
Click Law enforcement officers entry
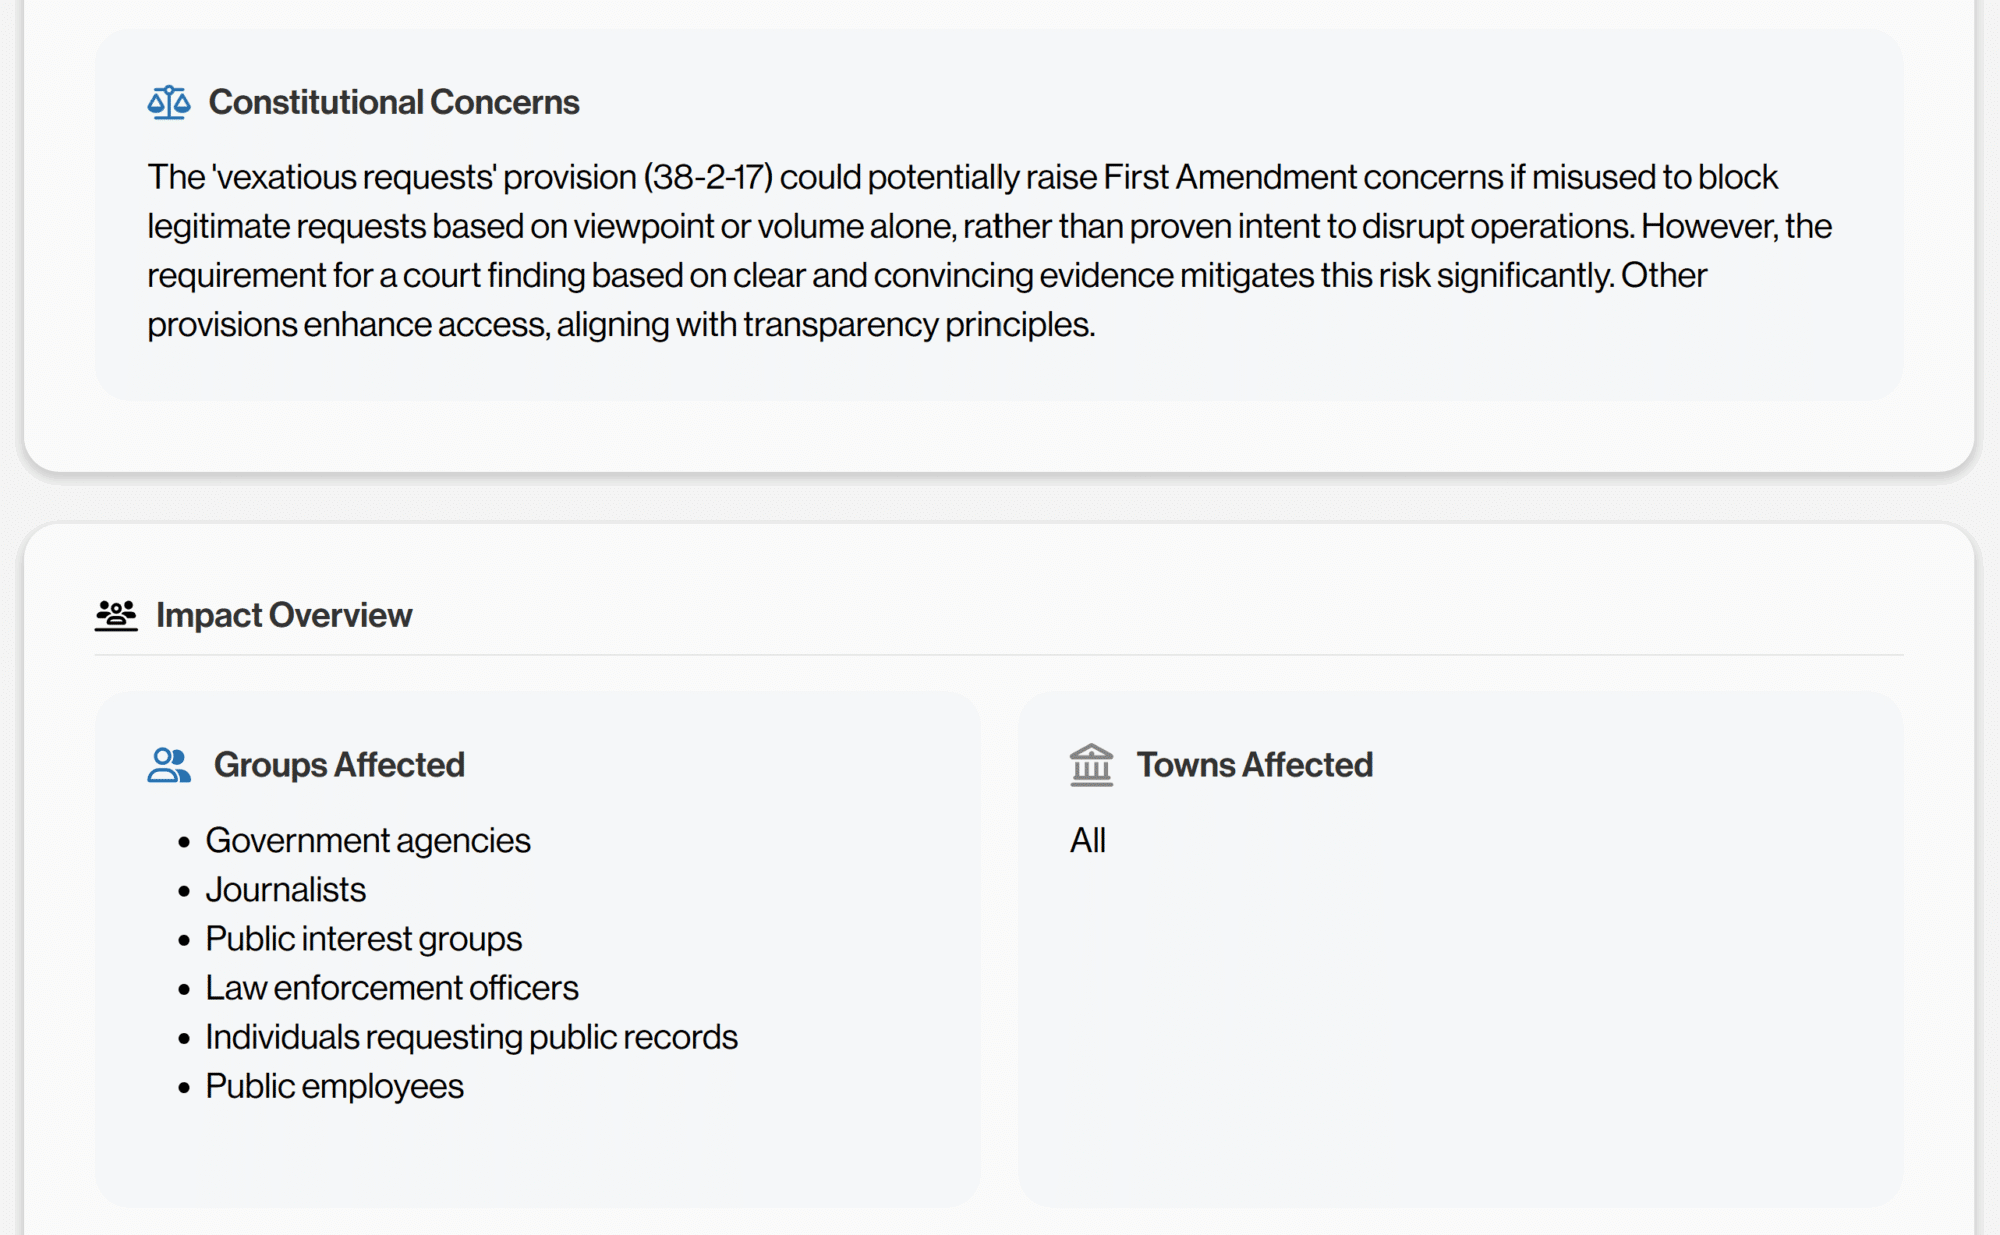coord(392,988)
